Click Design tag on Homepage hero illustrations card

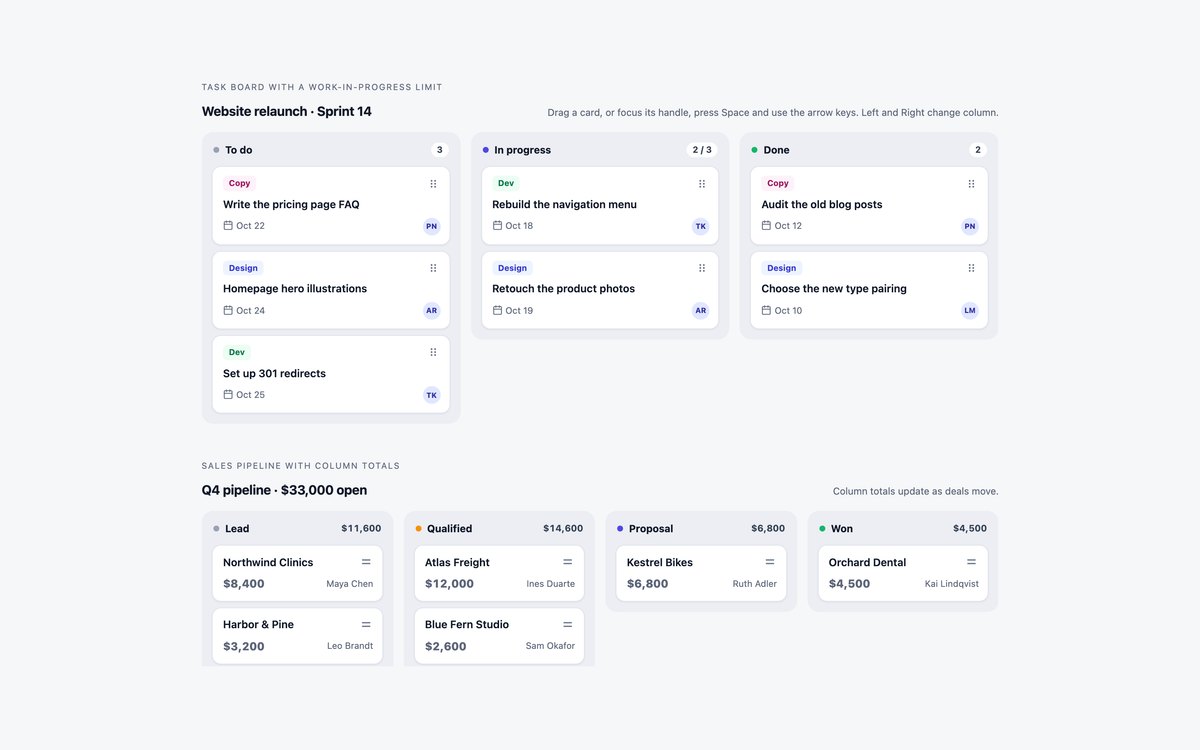point(243,268)
